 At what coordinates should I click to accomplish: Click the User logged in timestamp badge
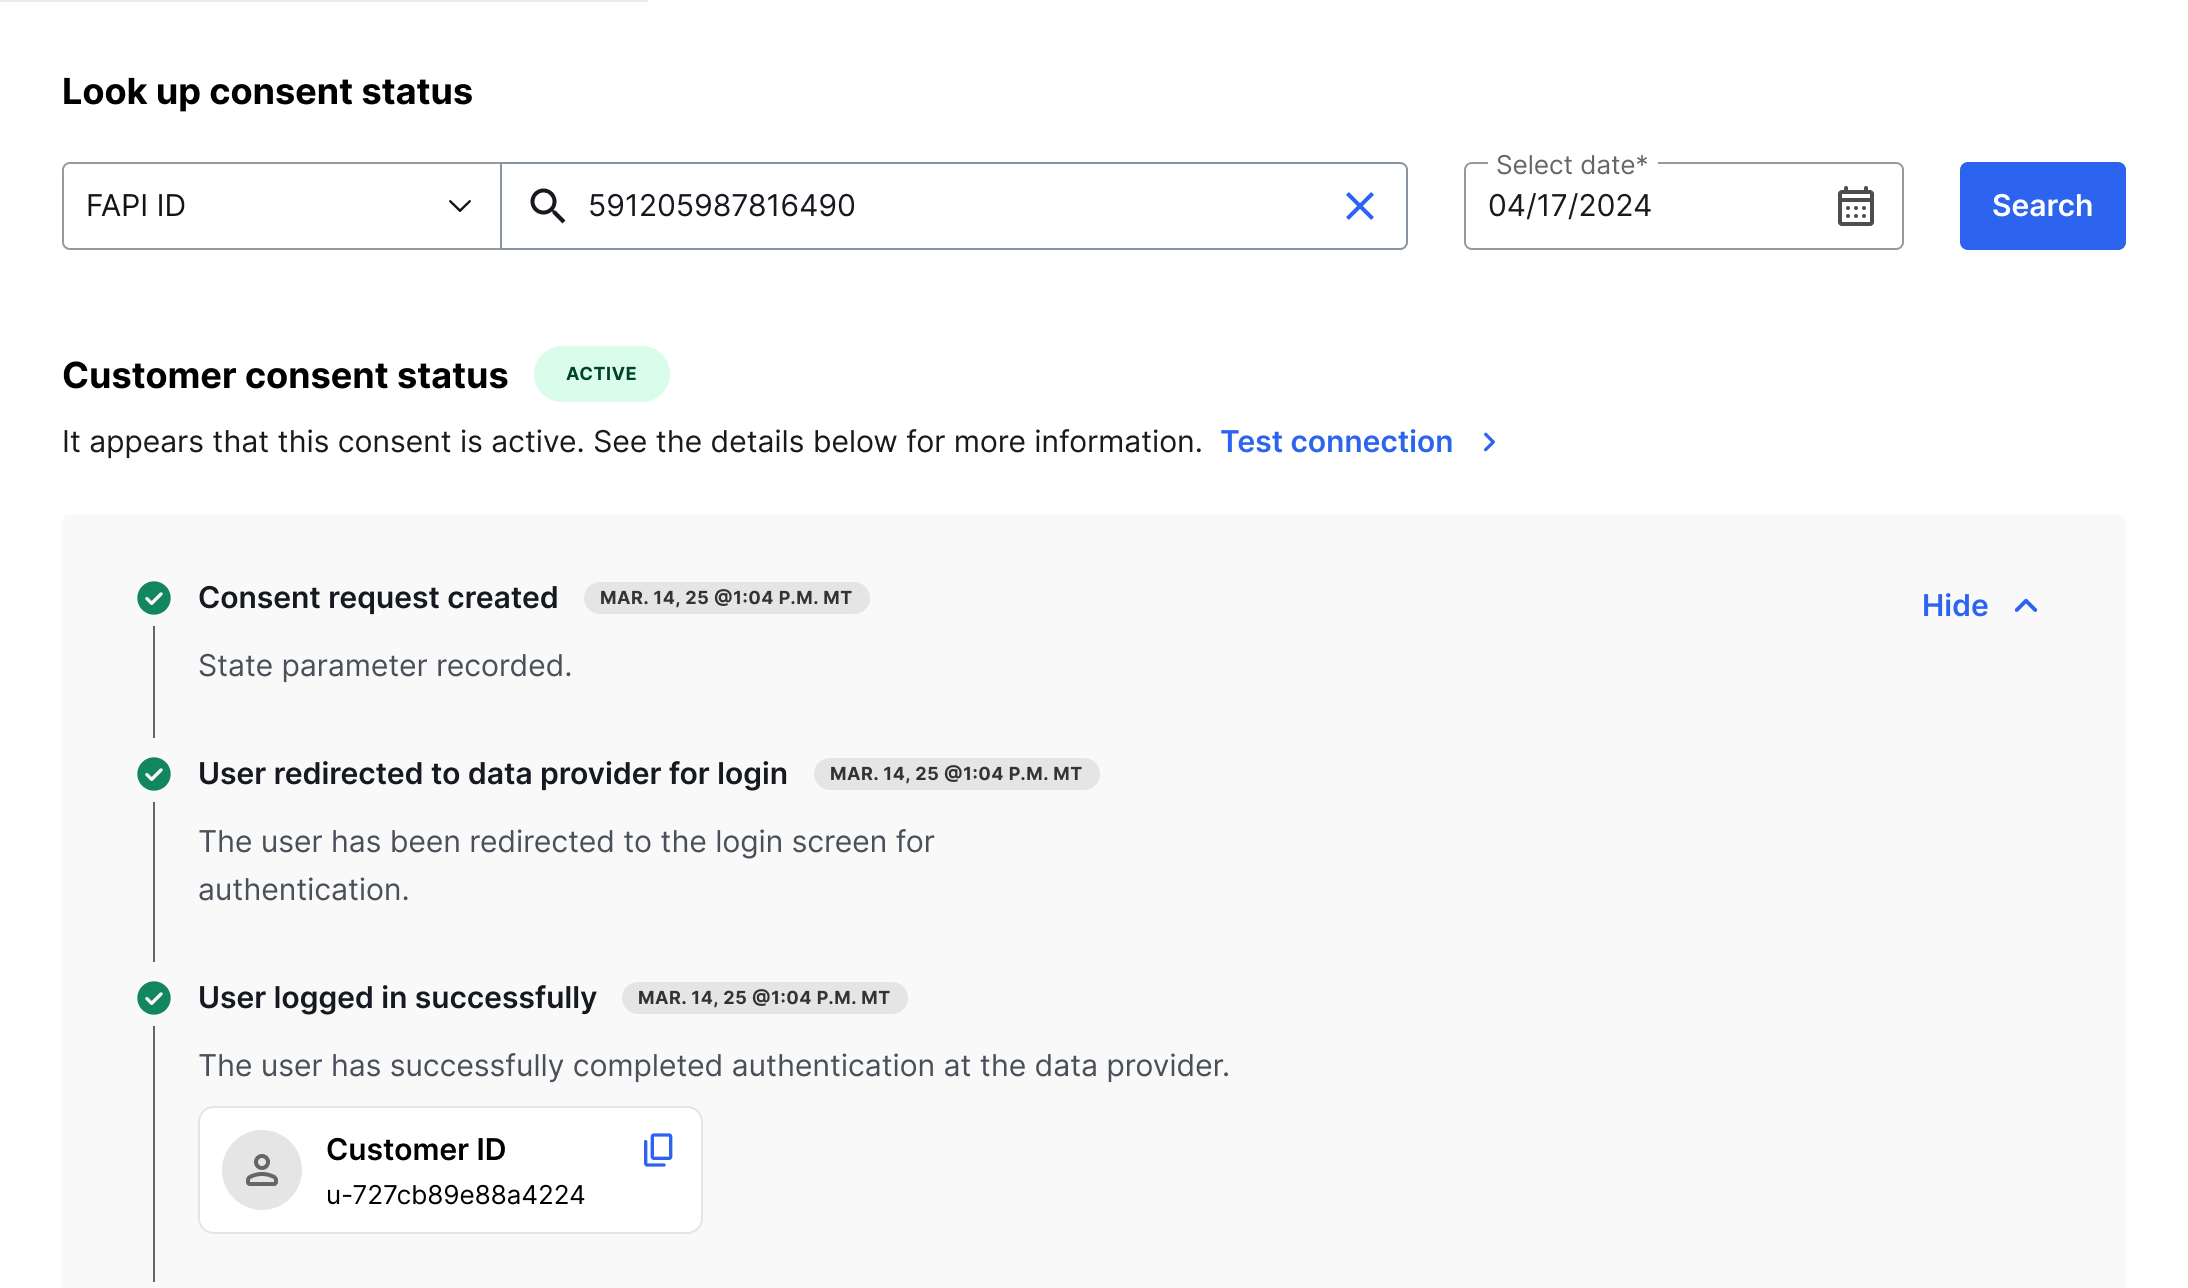point(764,998)
